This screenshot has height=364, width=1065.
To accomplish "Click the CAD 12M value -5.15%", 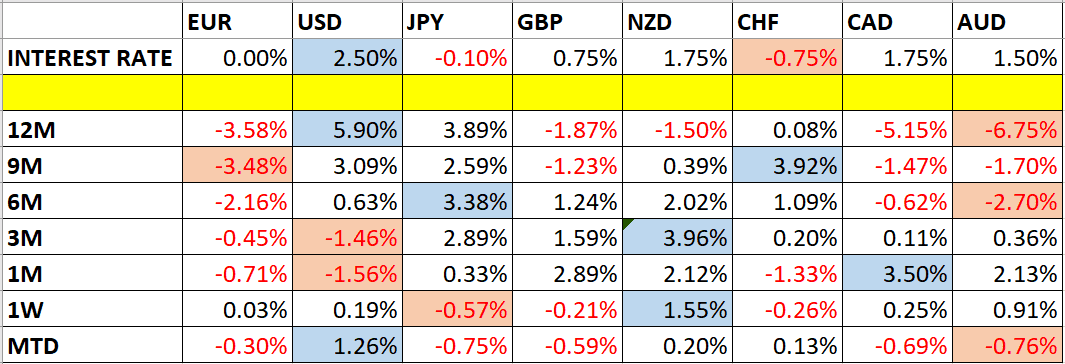I will (x=897, y=130).
